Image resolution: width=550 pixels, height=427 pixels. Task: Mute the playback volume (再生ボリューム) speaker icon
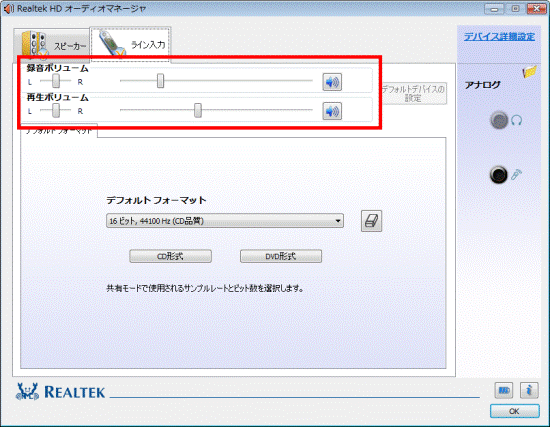[332, 111]
